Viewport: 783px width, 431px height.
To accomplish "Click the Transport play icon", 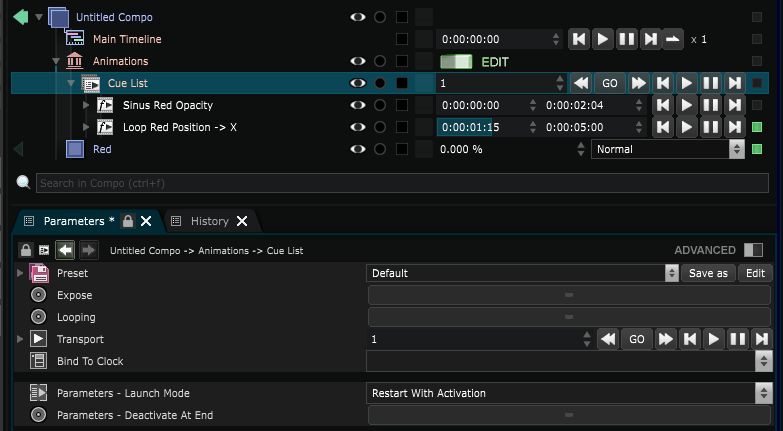I will (x=38, y=339).
